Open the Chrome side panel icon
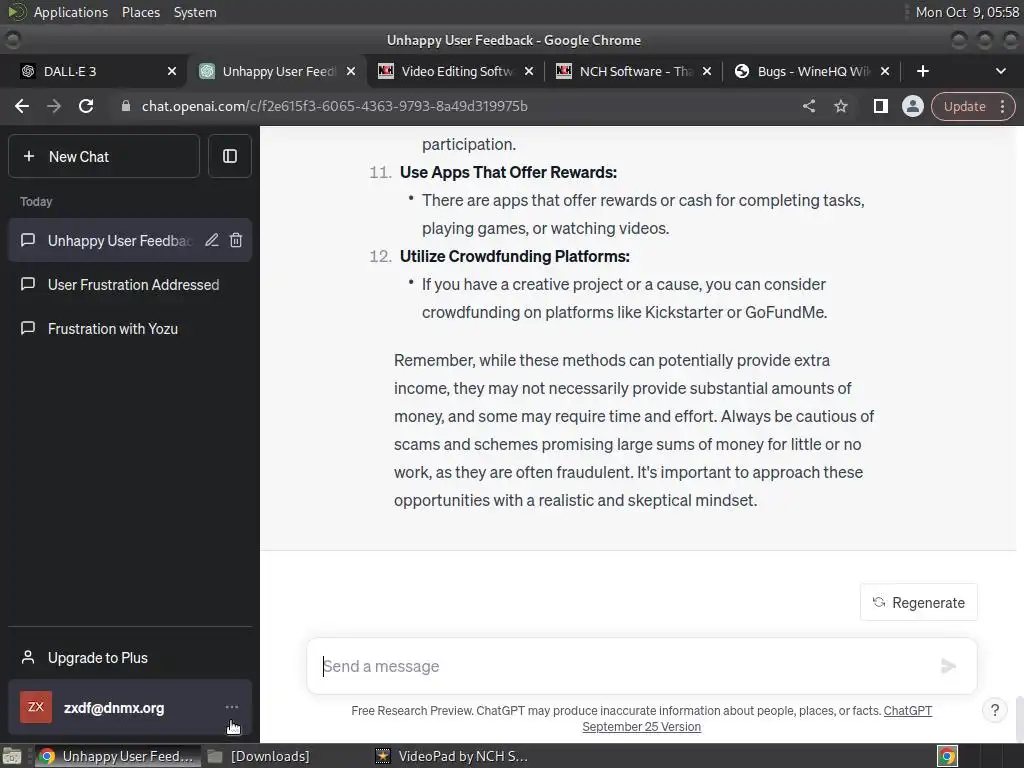Viewport: 1024px width, 768px height. [881, 106]
